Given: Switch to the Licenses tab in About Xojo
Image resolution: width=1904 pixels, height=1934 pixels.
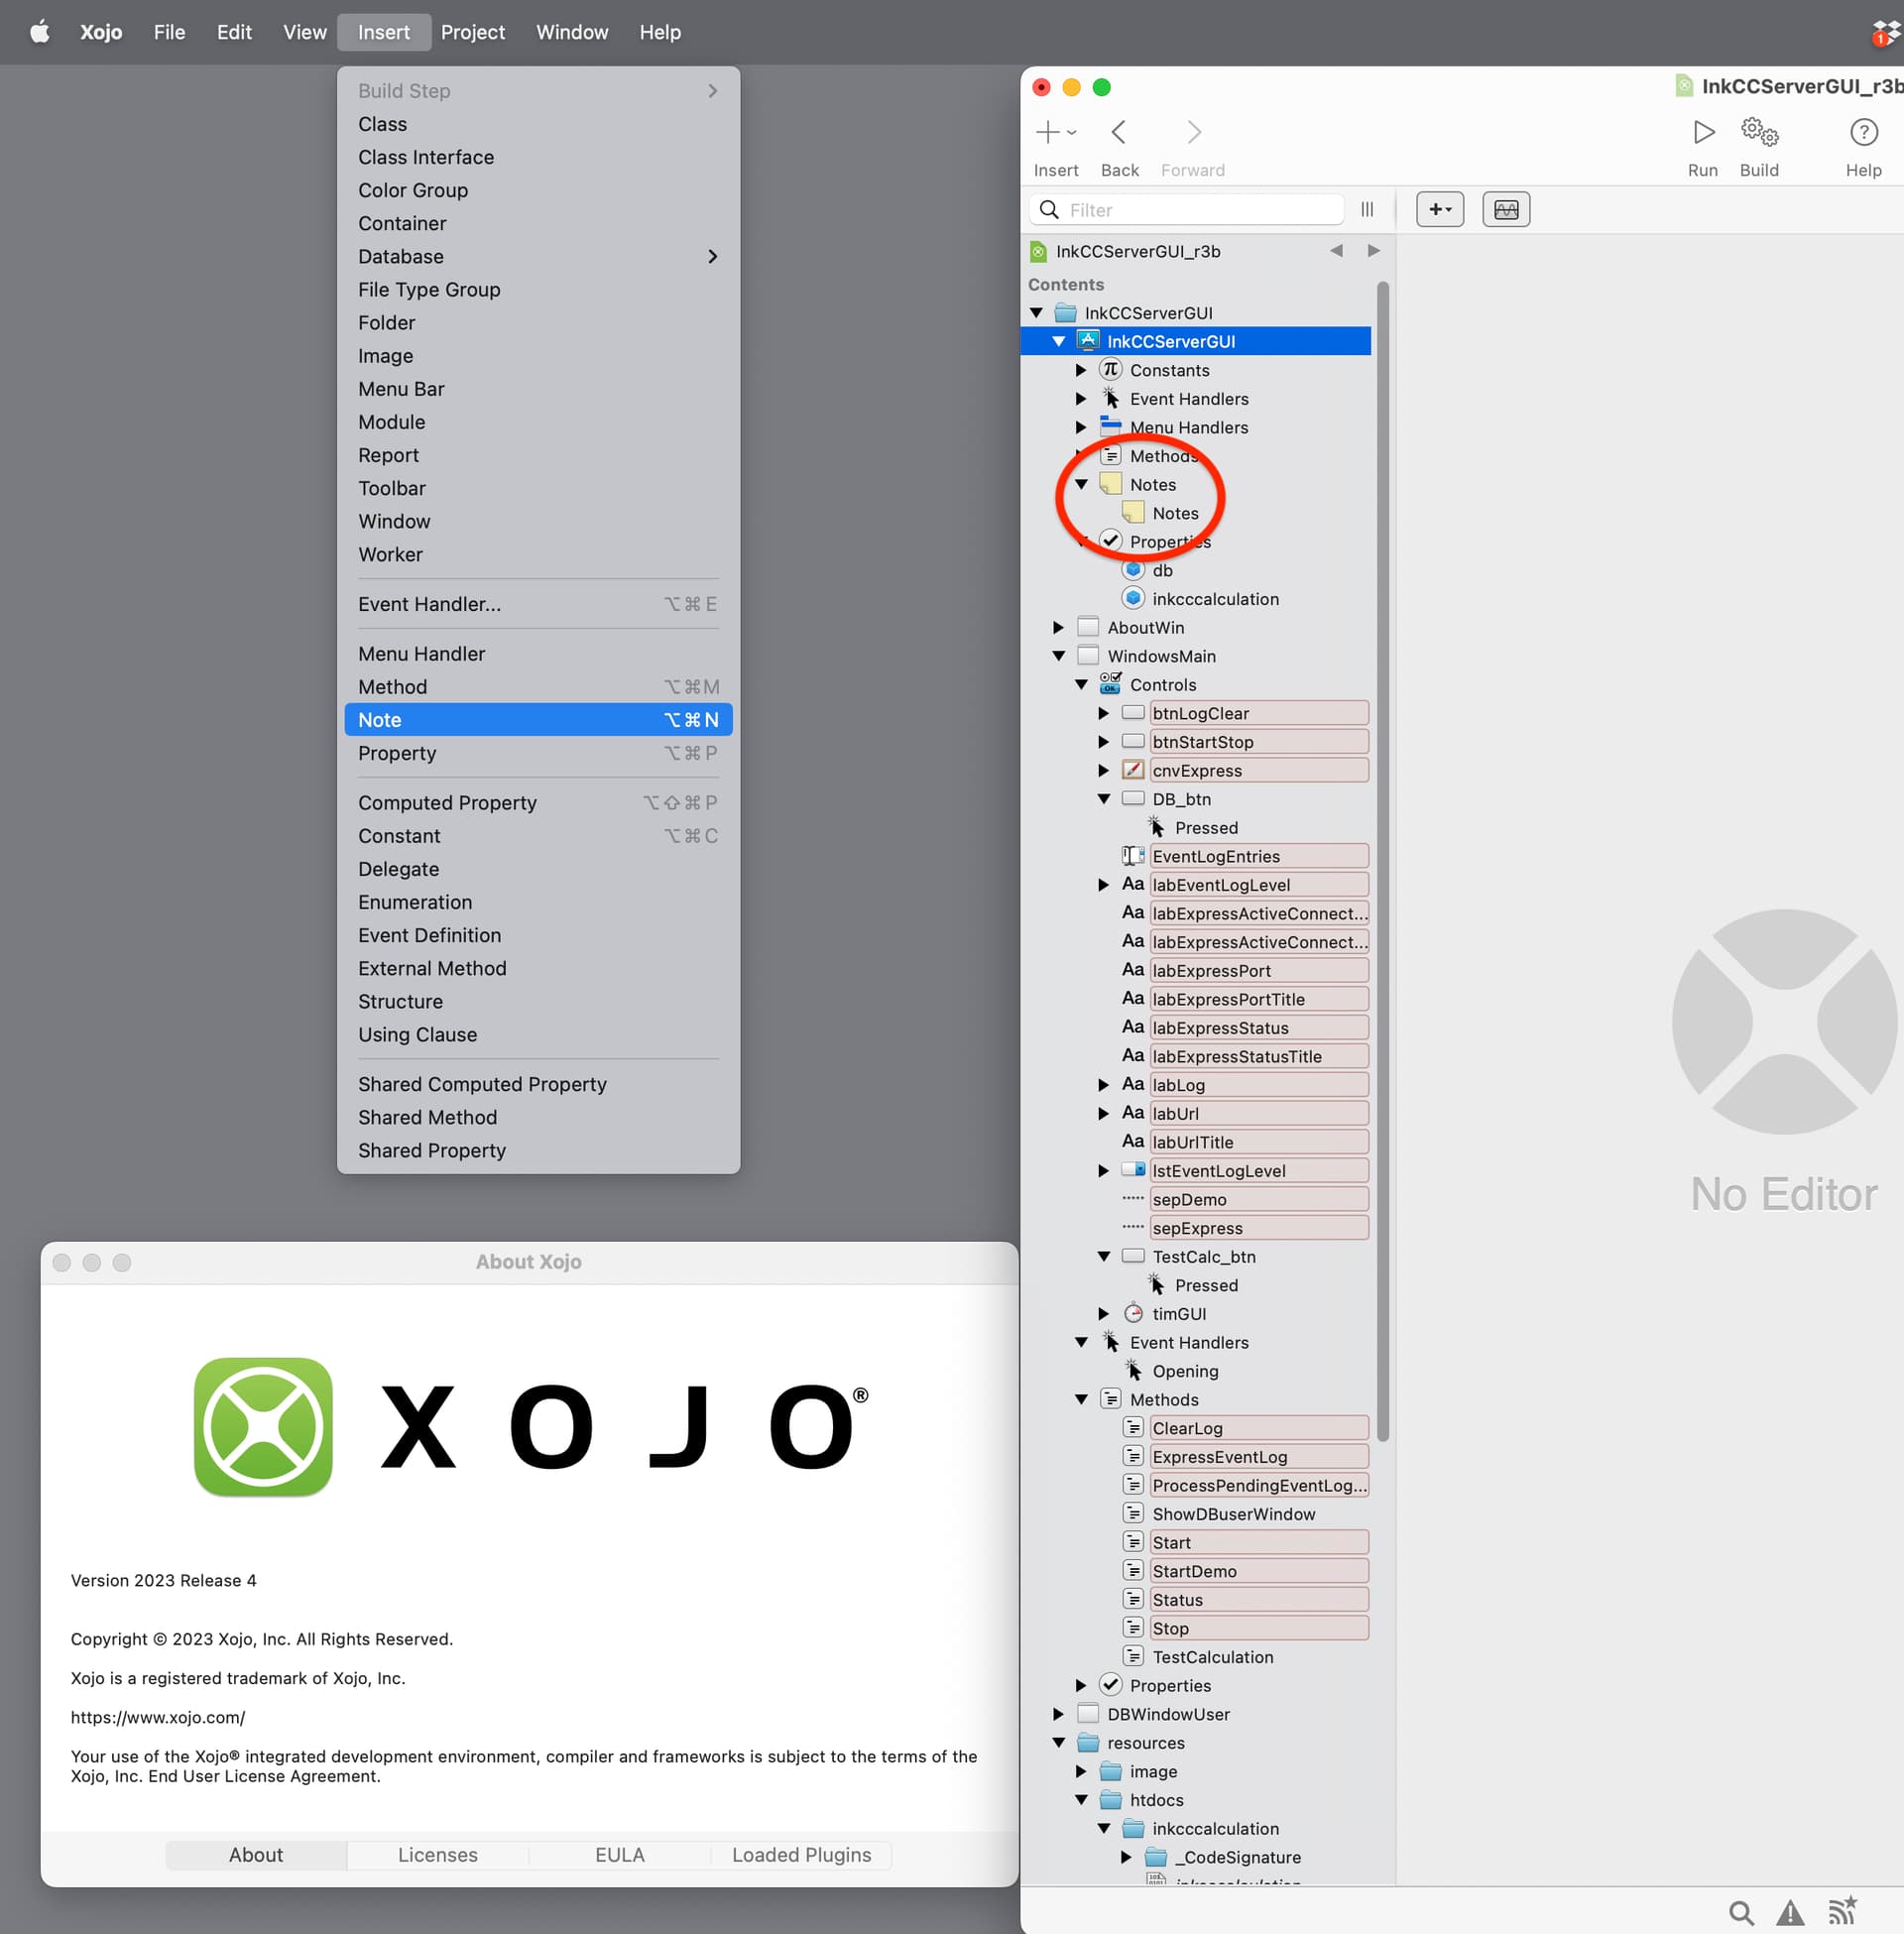Looking at the screenshot, I should pyautogui.click(x=437, y=1853).
